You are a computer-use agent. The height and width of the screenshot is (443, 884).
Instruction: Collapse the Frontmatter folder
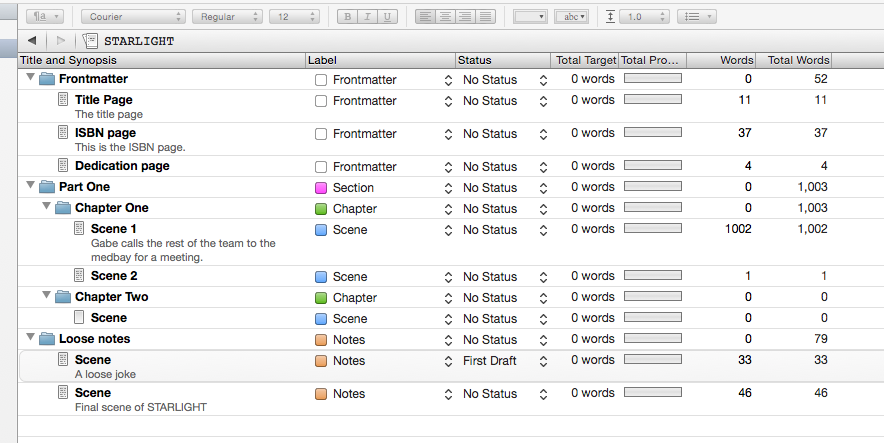(x=30, y=79)
